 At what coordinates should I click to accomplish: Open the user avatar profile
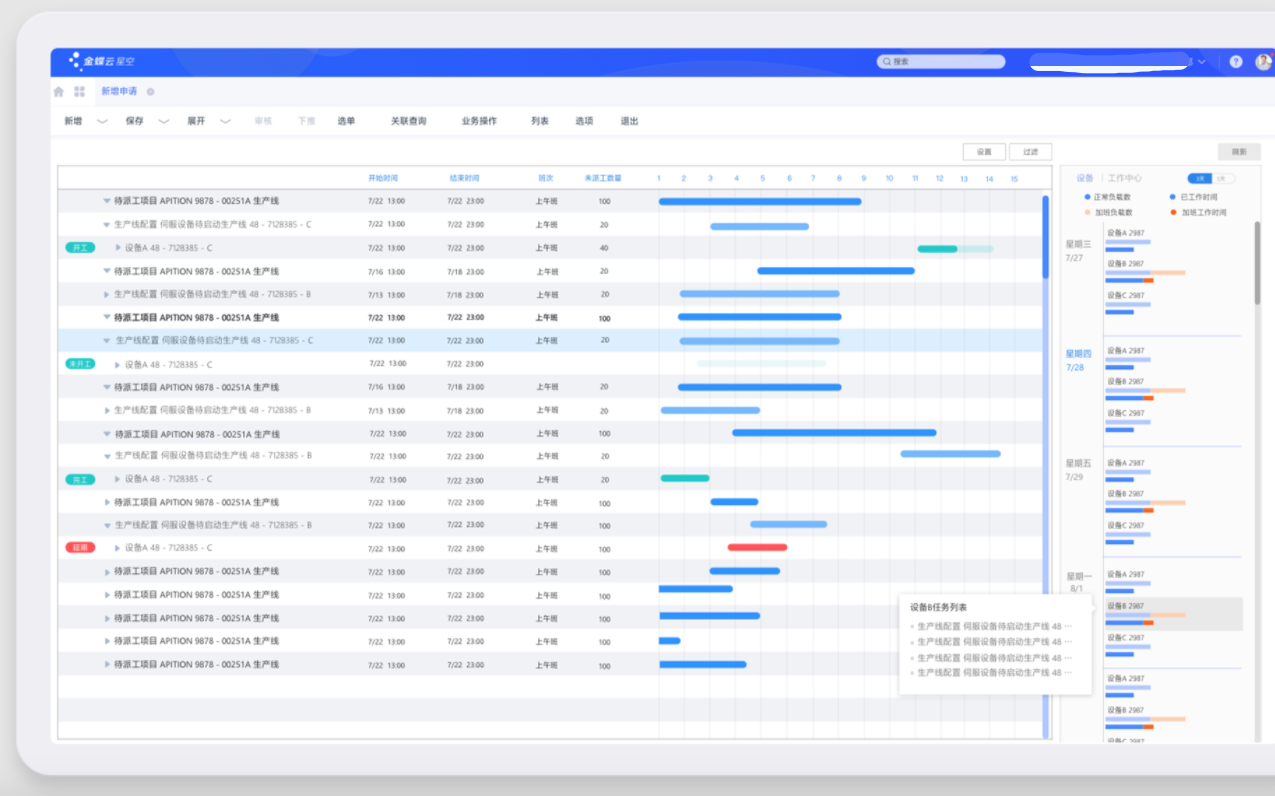(1263, 62)
